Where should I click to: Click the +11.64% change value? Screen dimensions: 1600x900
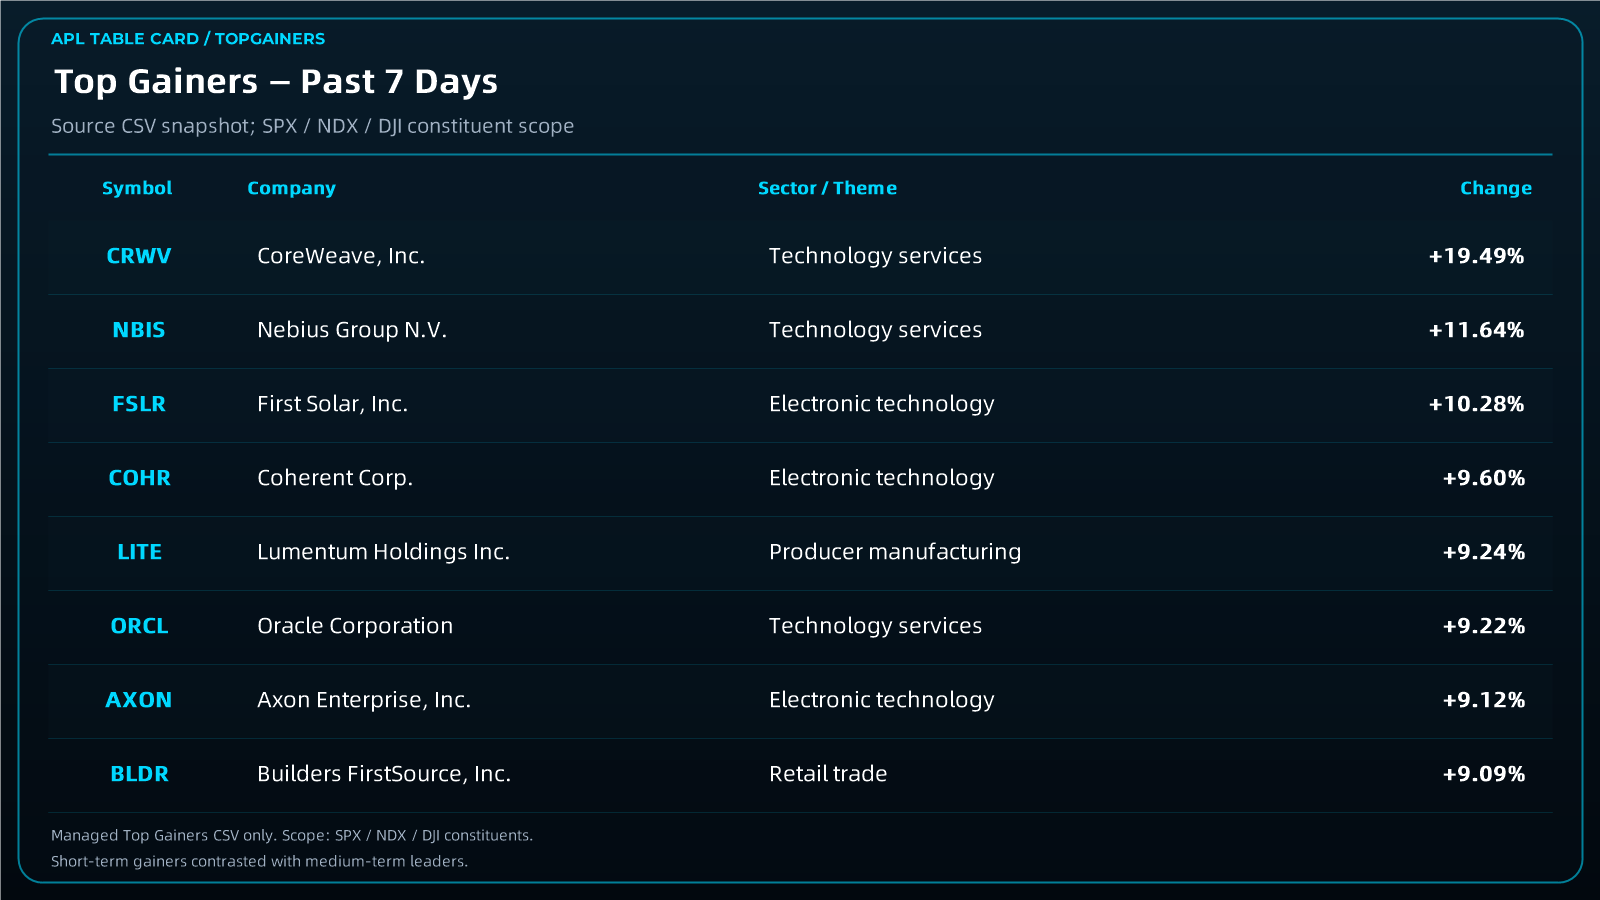point(1476,330)
